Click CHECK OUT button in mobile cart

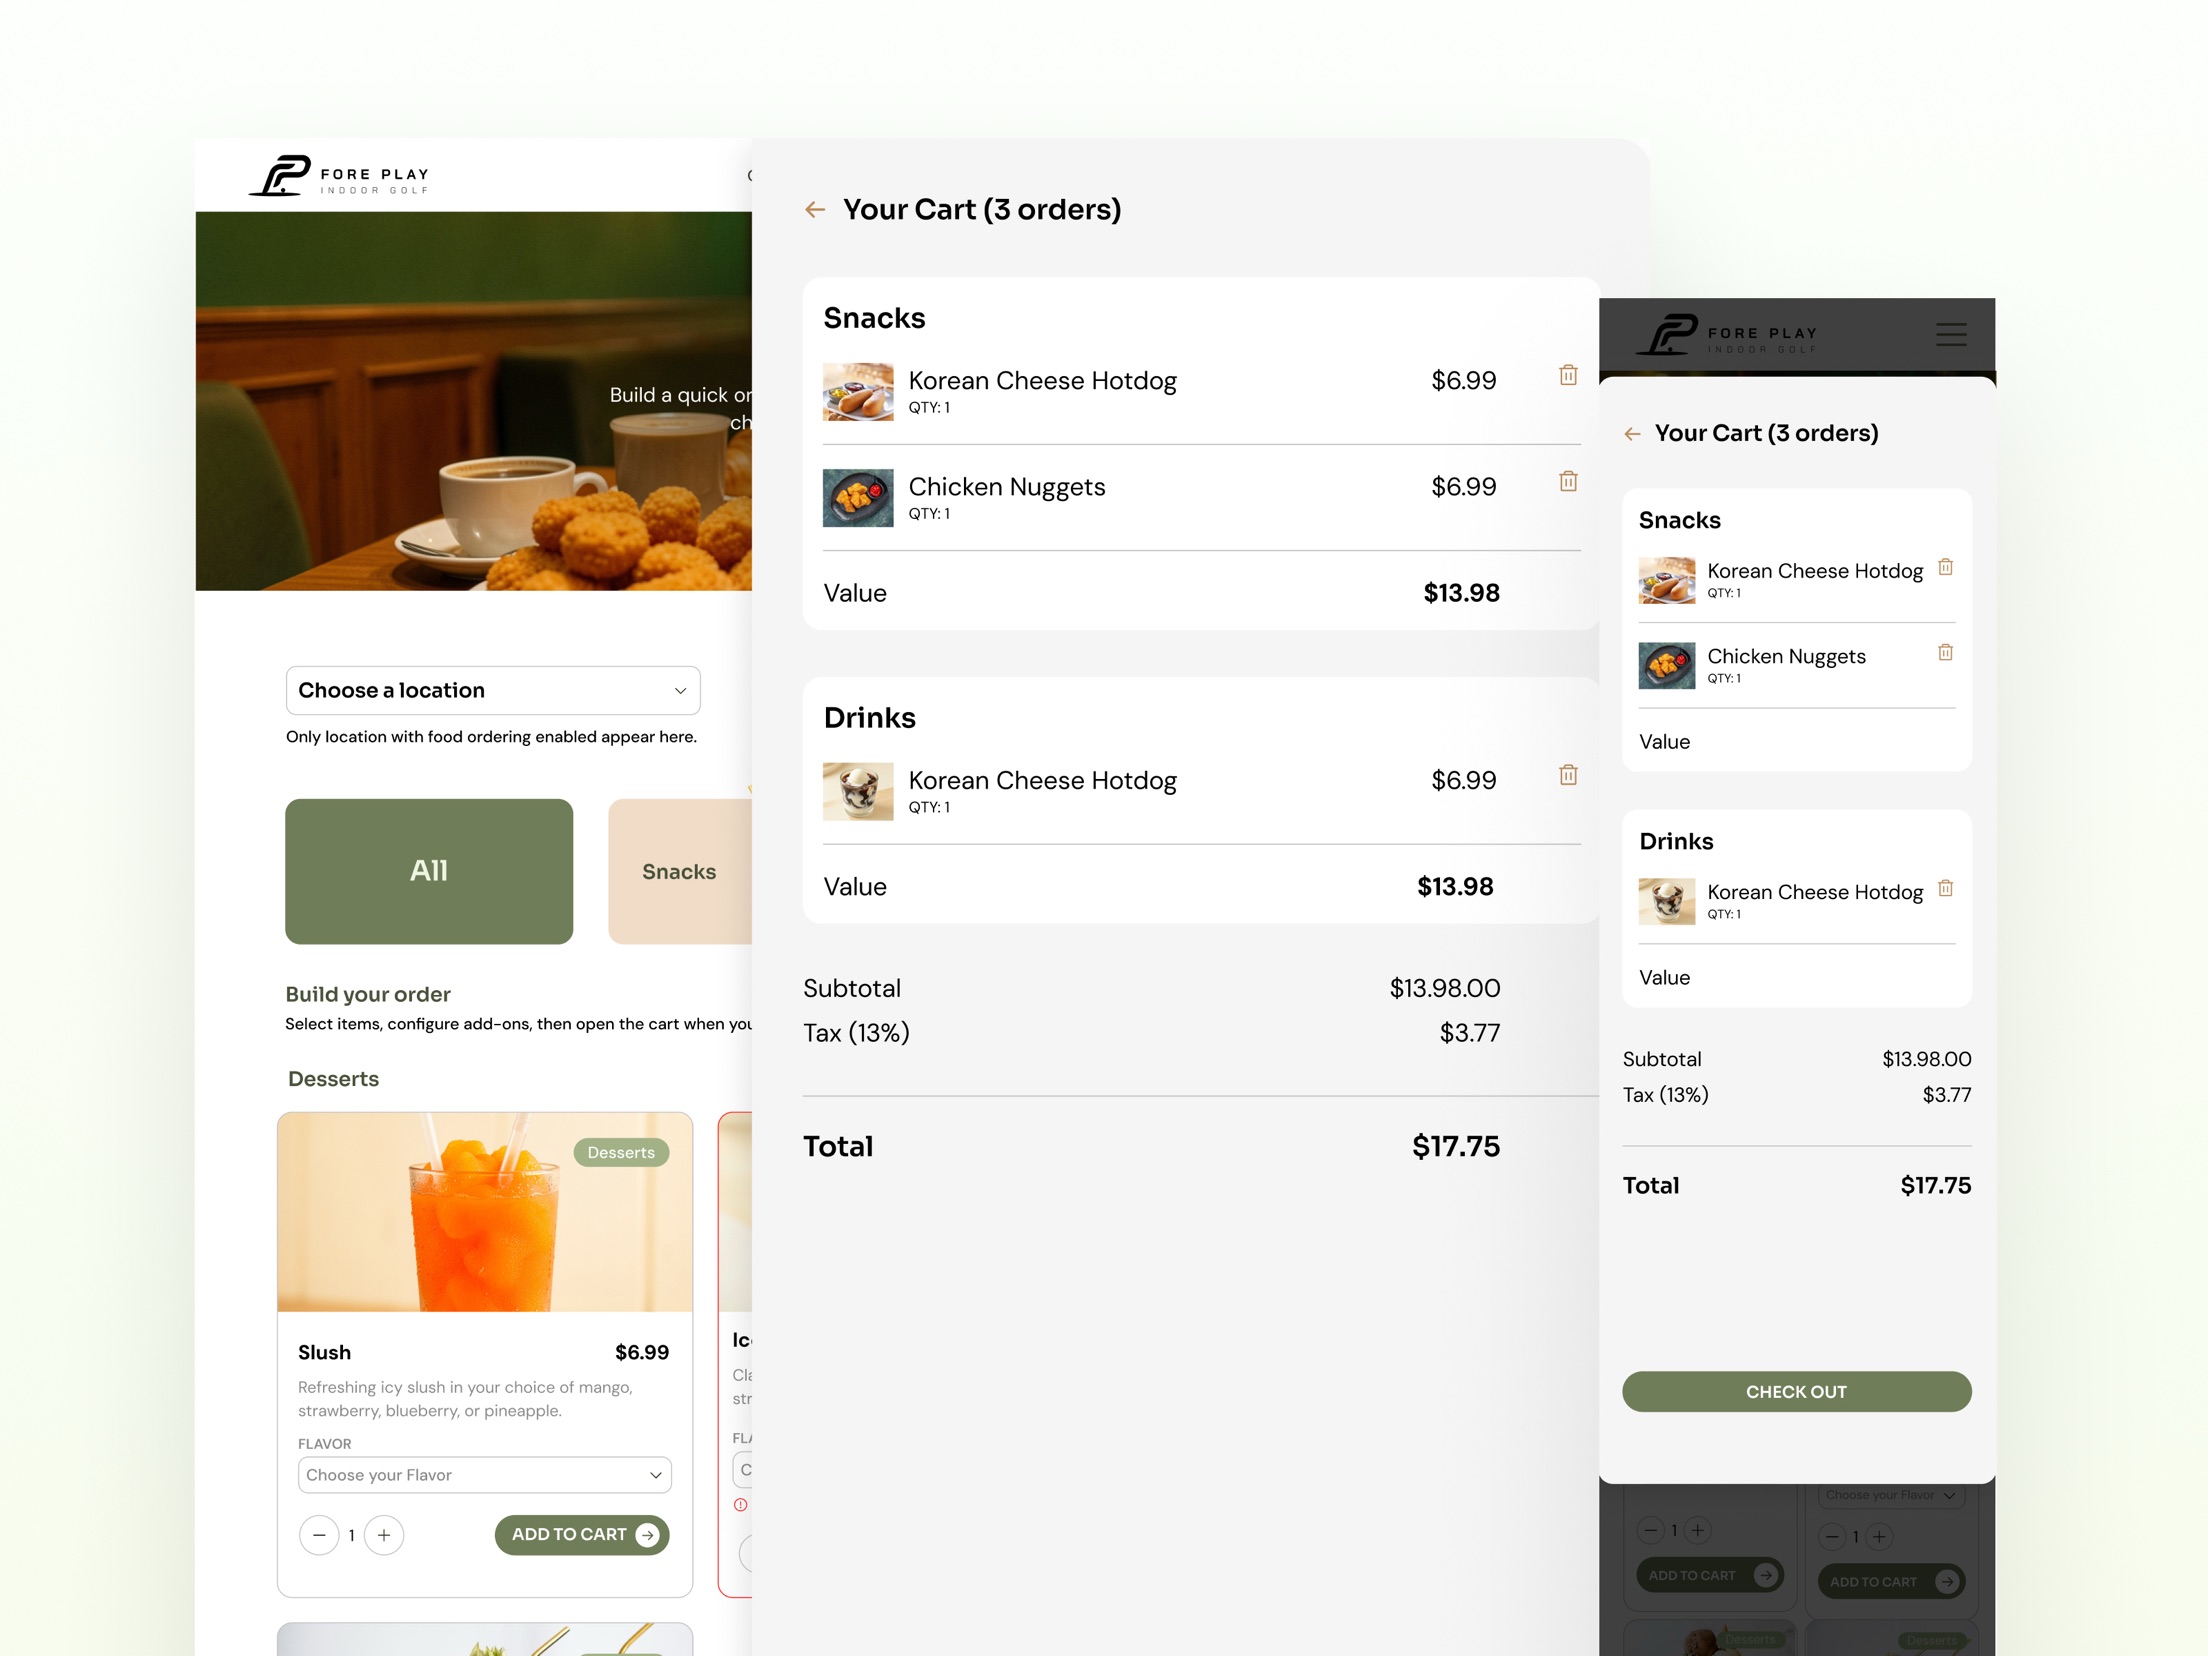[1797, 1391]
